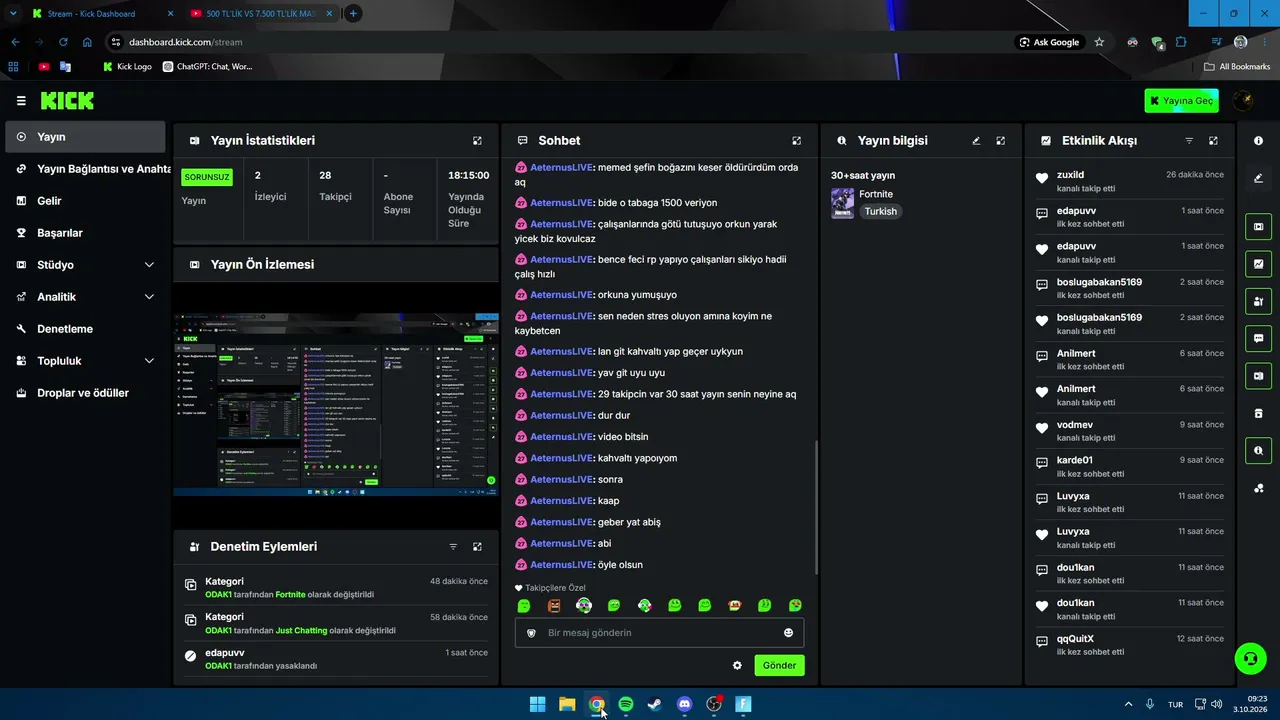This screenshot has width=1280, height=720.
Task: Open the emoji picker in chat input
Action: pos(788,633)
